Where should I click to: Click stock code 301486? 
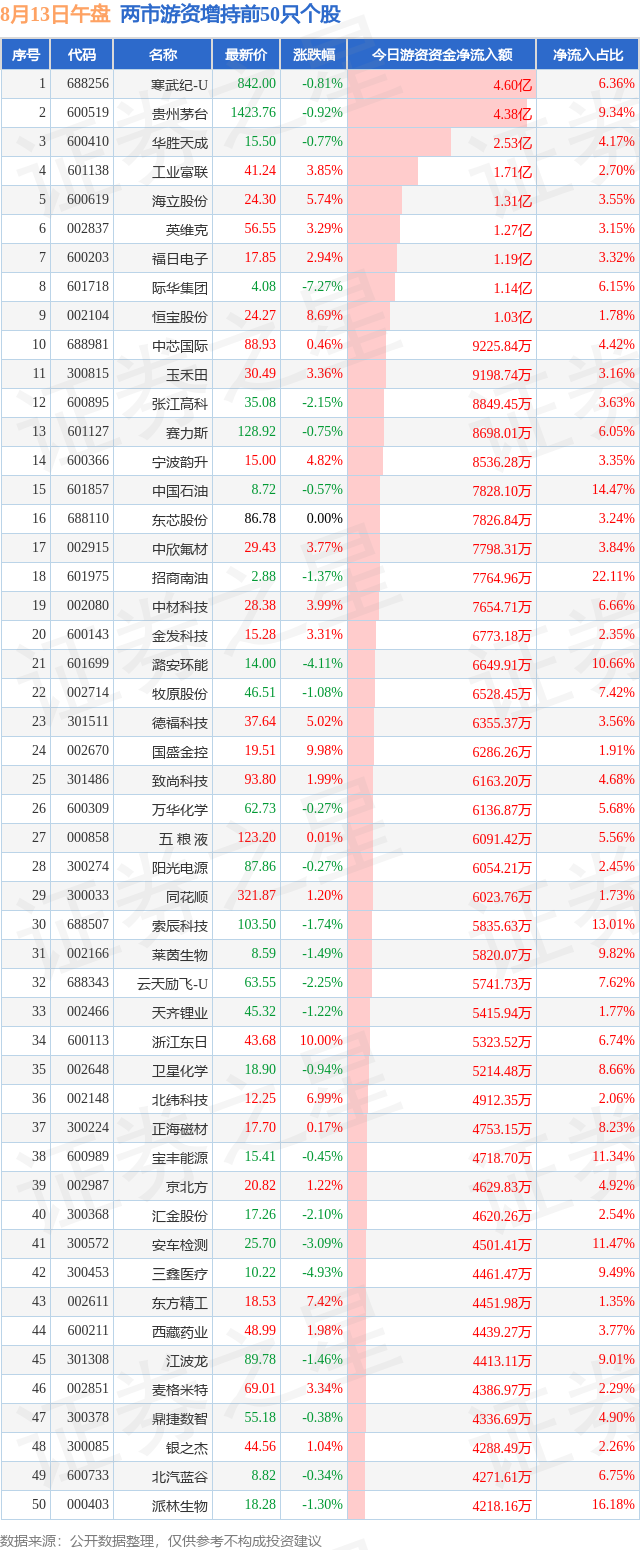click(89, 780)
